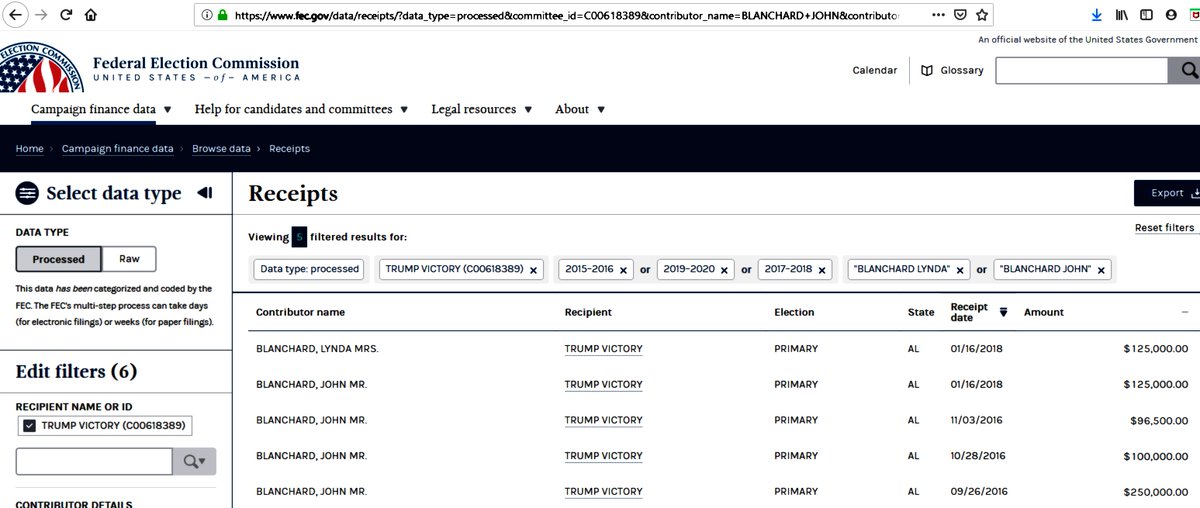Screen dimensions: 1200x508
Task: Remove the BLANCHARD JOHN filter tag
Action: point(1101,269)
